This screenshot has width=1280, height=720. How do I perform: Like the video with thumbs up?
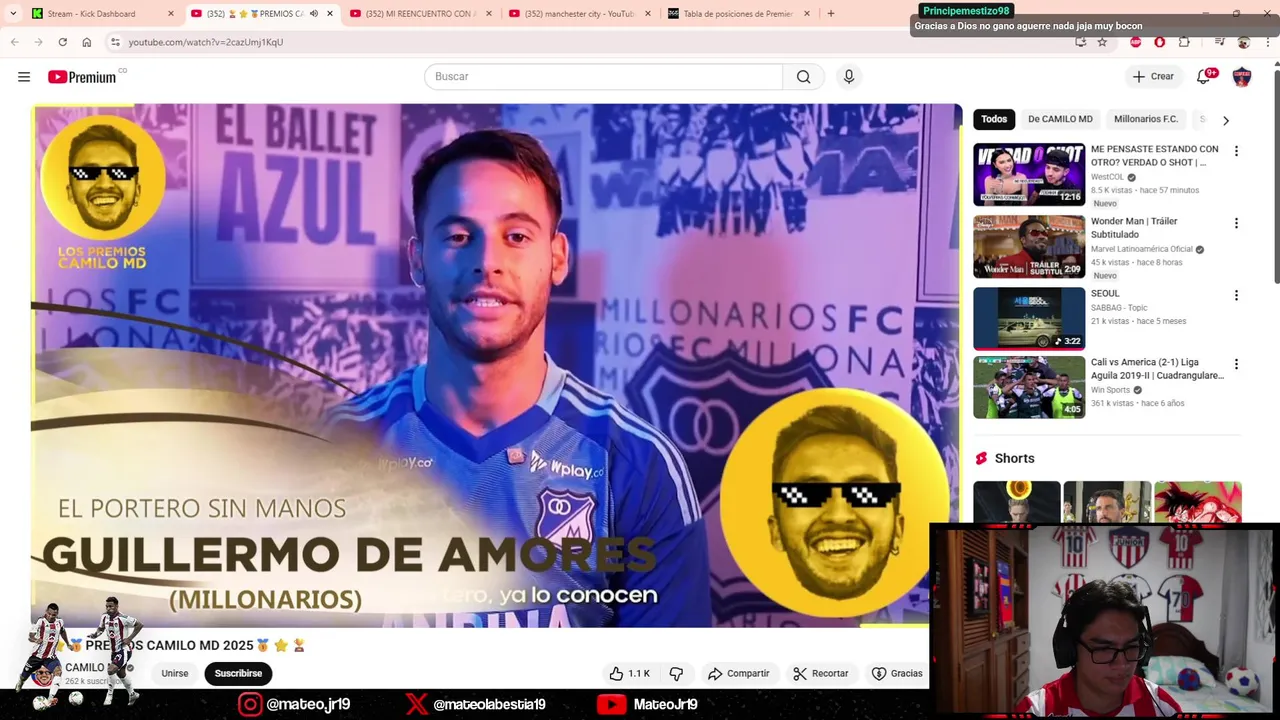pos(629,674)
